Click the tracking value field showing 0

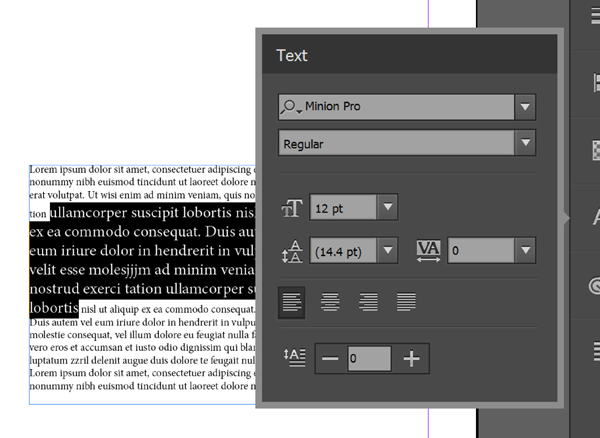(481, 251)
